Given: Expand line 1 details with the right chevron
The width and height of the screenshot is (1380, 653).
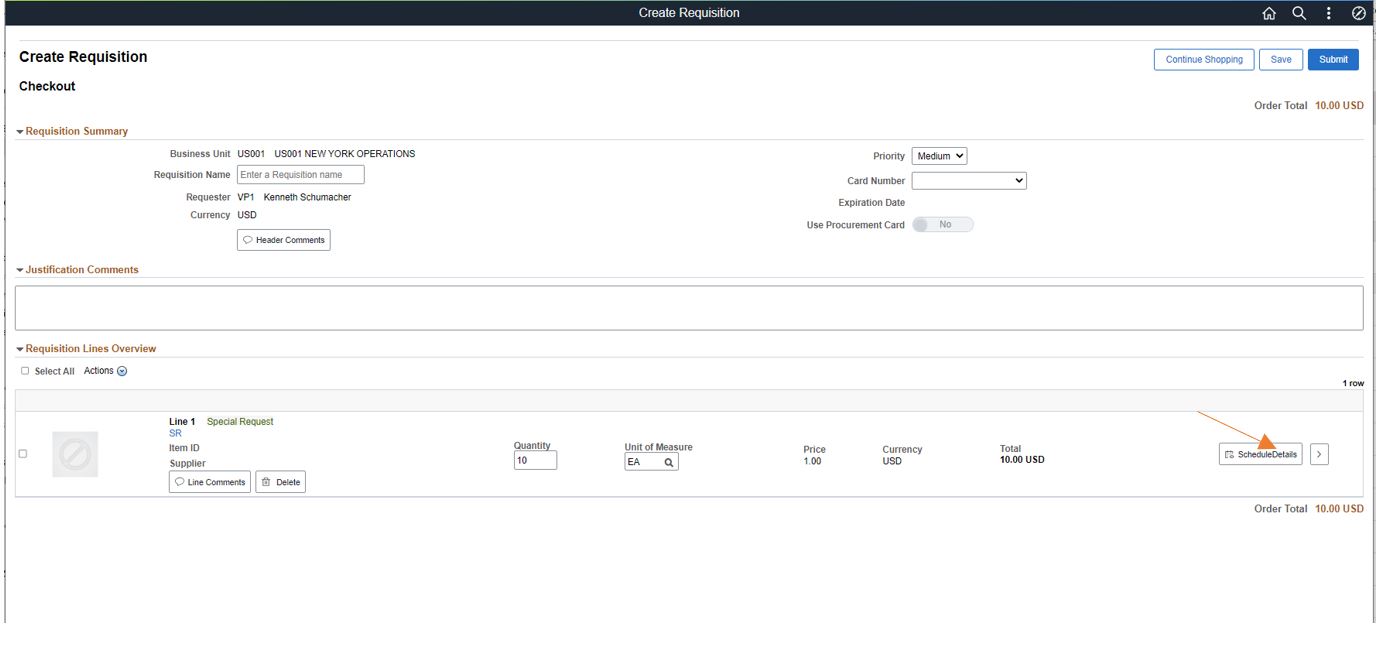Looking at the screenshot, I should pos(1320,453).
